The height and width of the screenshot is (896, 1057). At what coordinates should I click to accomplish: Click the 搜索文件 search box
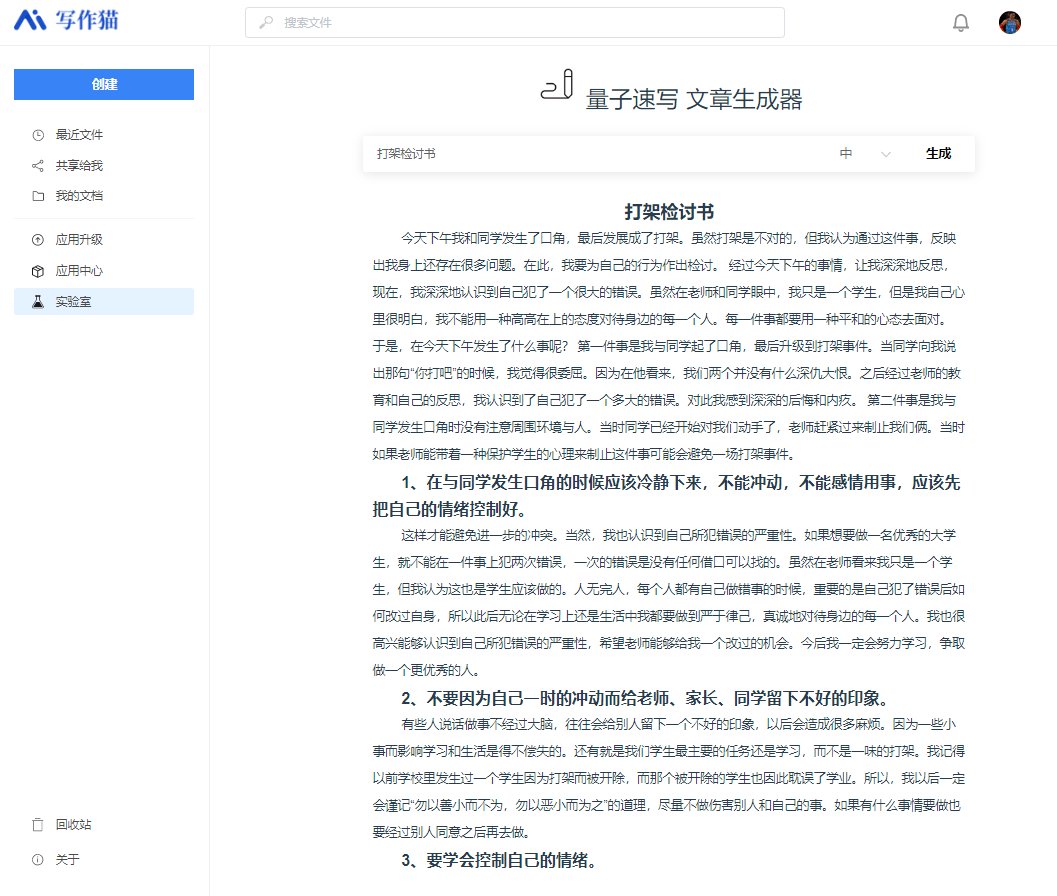pos(514,23)
